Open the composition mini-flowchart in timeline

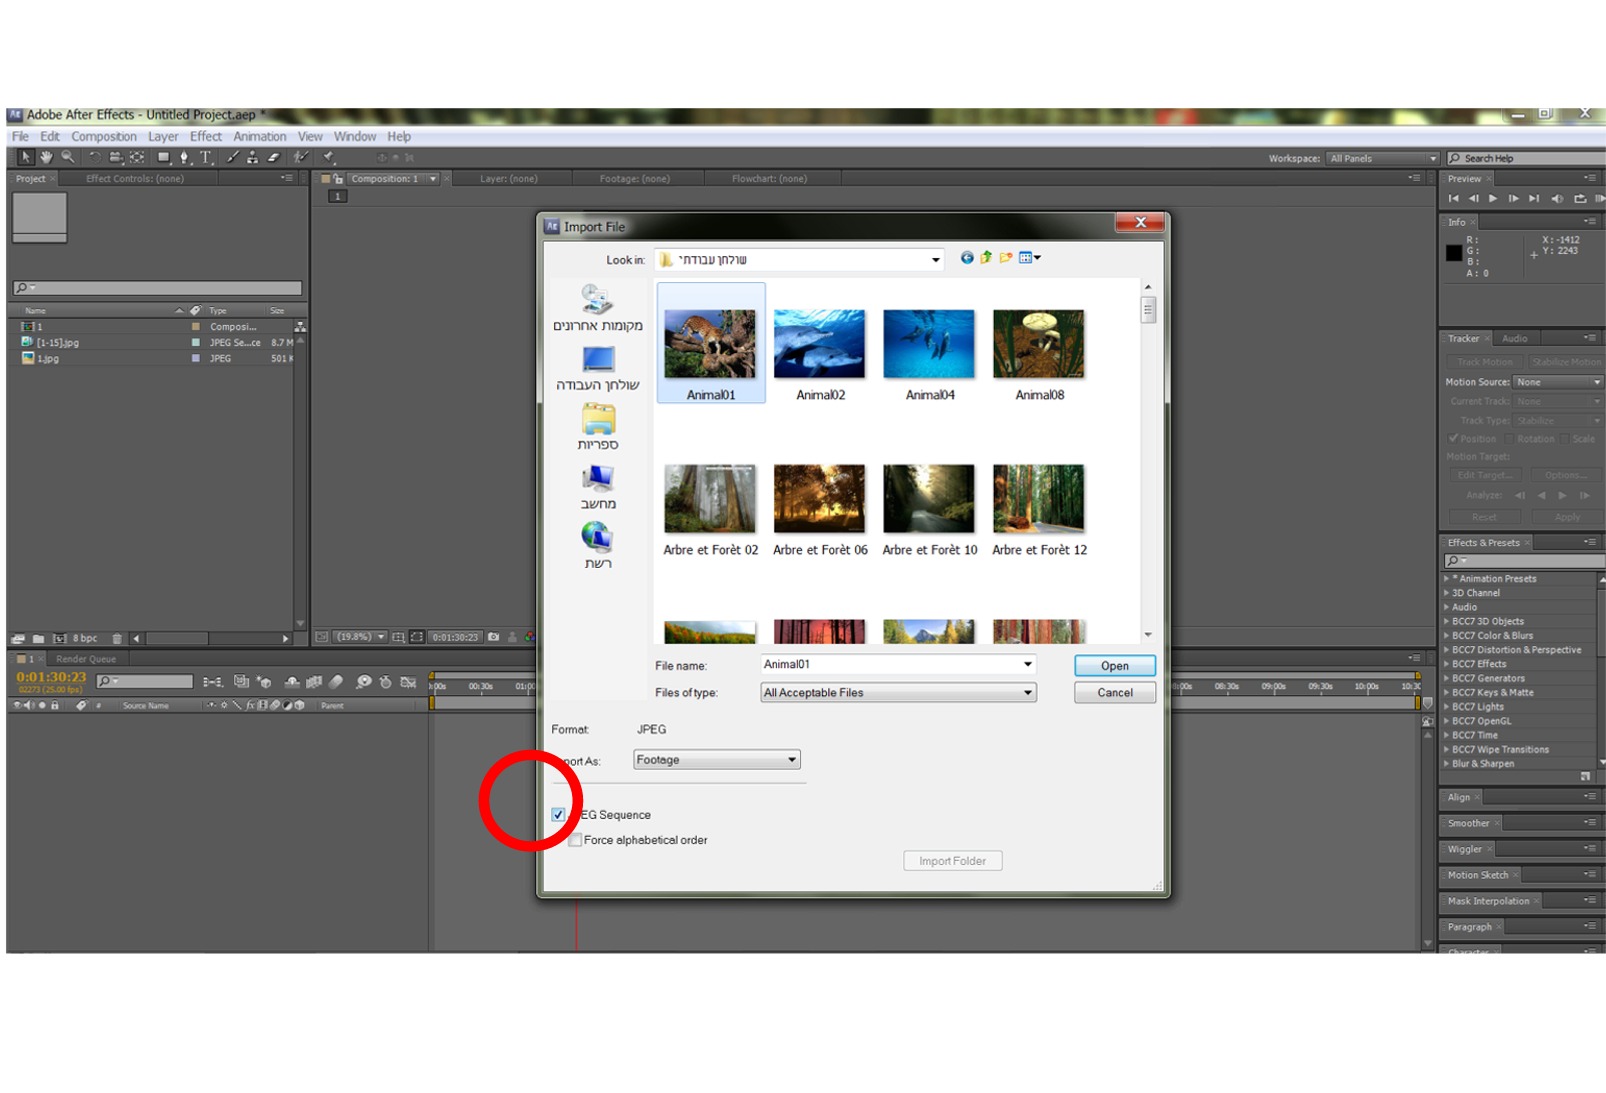pos(213,682)
